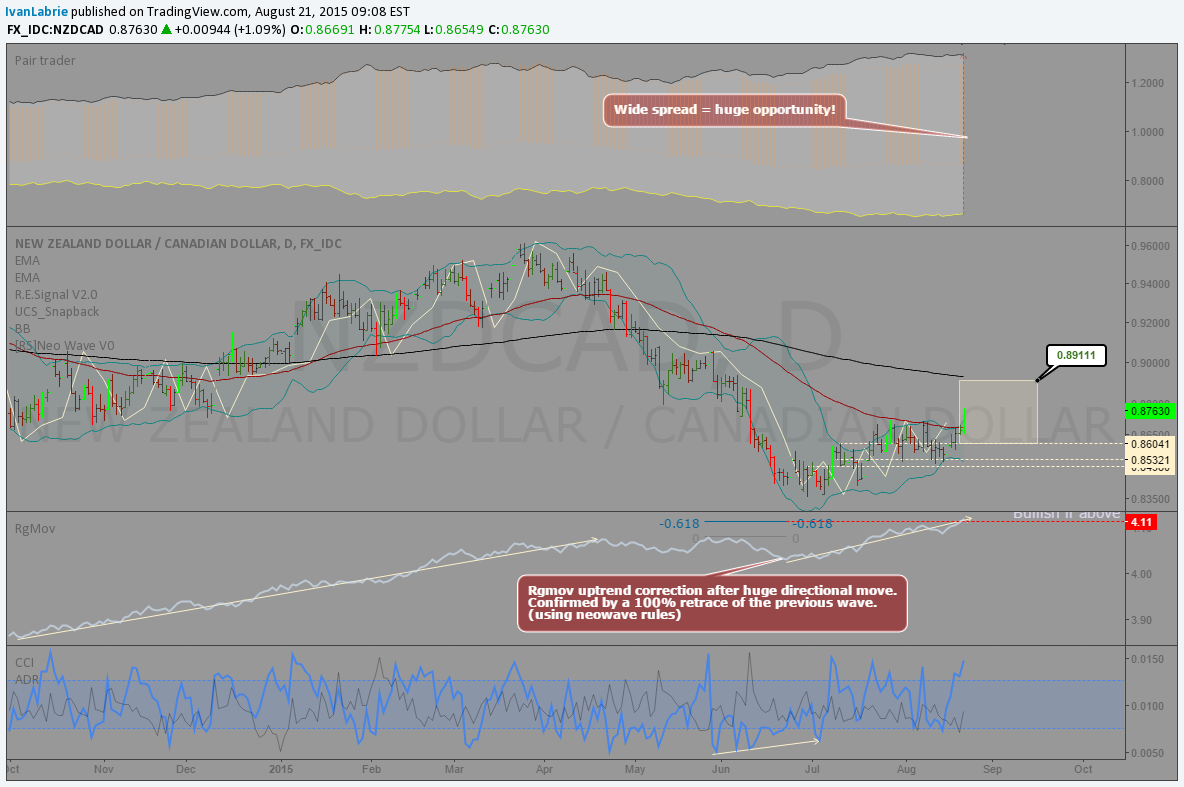The width and height of the screenshot is (1184, 787).
Task: Click the Mar label on time axis
Action: pos(454,769)
